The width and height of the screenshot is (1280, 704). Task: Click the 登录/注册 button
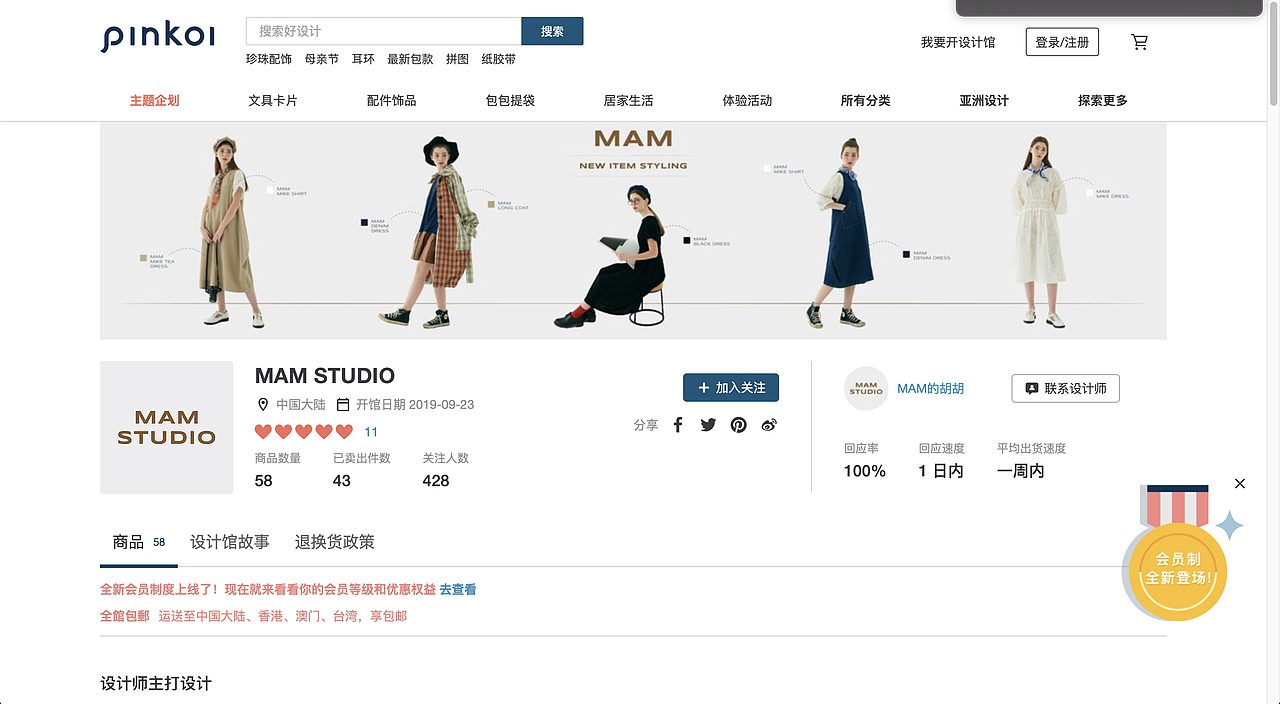coord(1062,41)
